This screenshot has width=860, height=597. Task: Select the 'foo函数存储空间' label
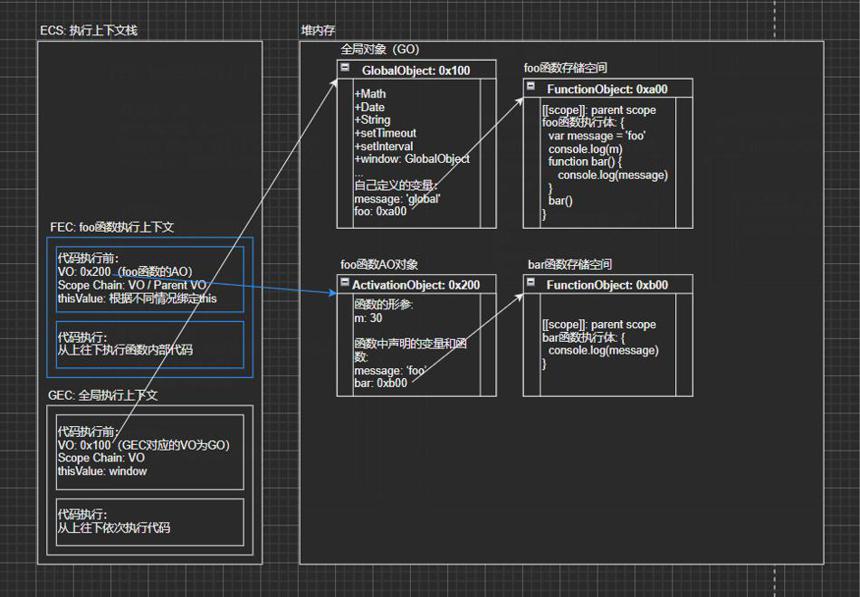tap(565, 68)
